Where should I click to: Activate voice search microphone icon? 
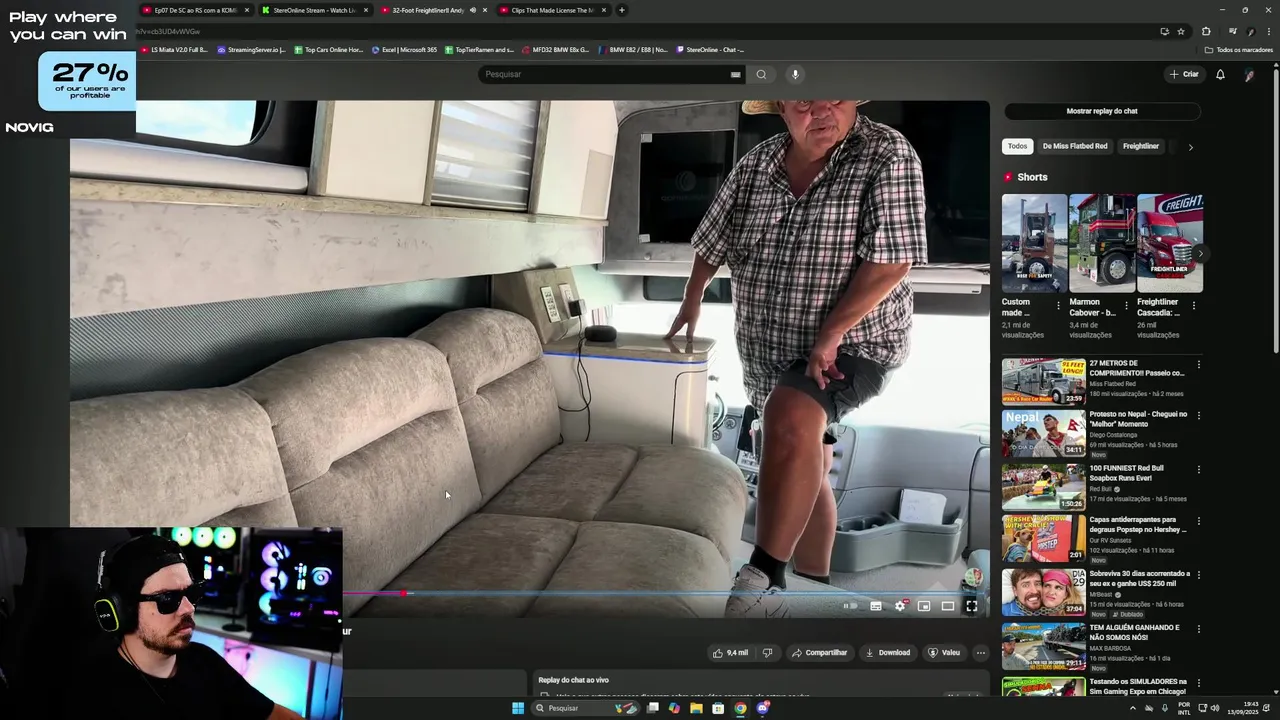[x=795, y=74]
